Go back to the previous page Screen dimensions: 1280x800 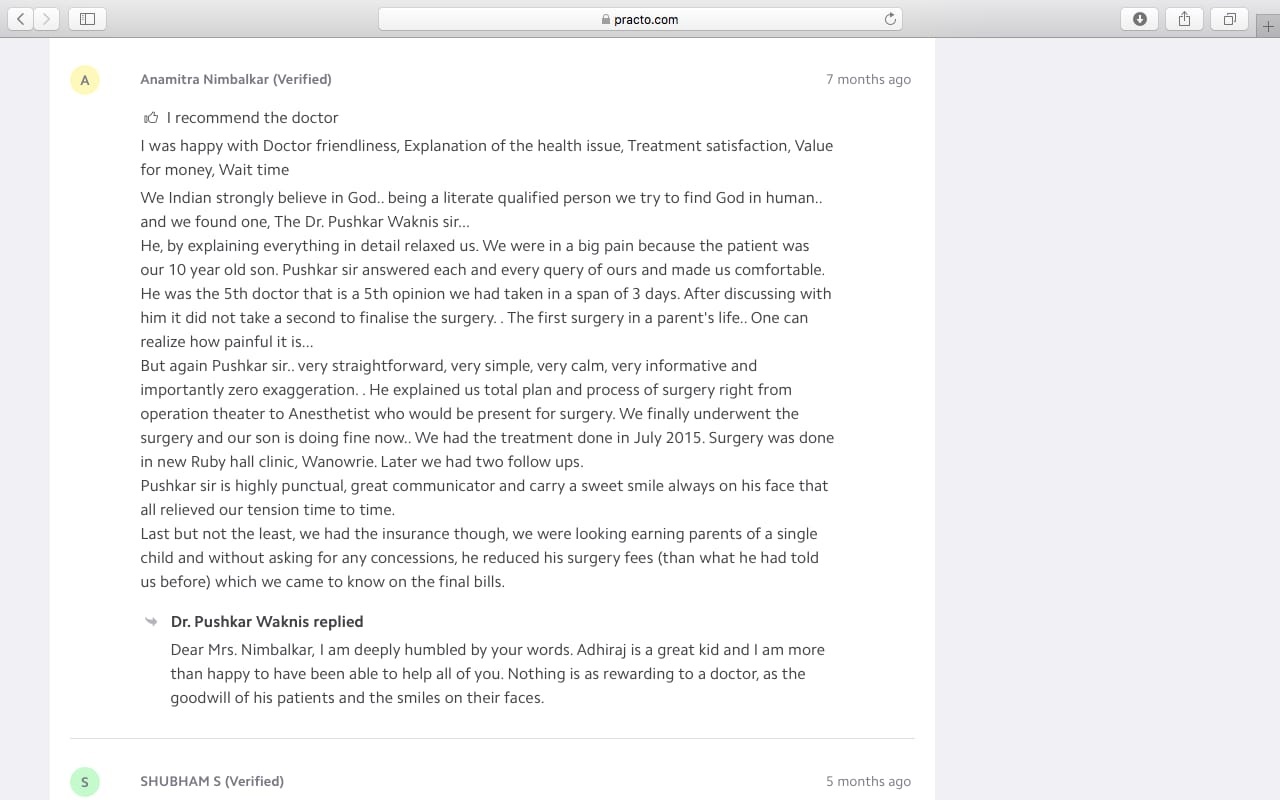[21, 18]
